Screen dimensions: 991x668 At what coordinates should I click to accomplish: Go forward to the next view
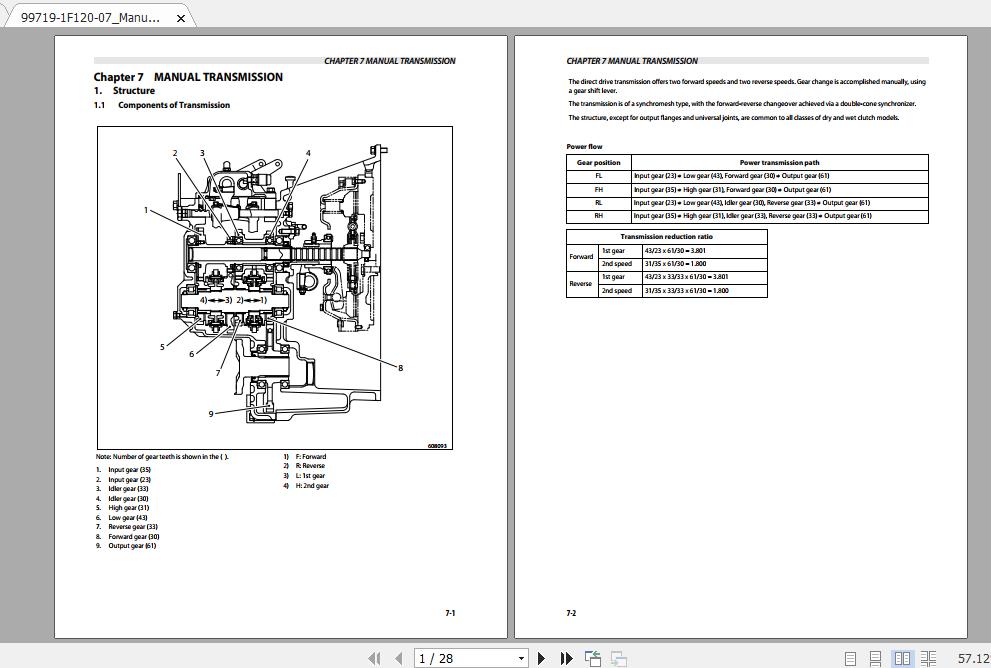pyautogui.click(x=616, y=658)
